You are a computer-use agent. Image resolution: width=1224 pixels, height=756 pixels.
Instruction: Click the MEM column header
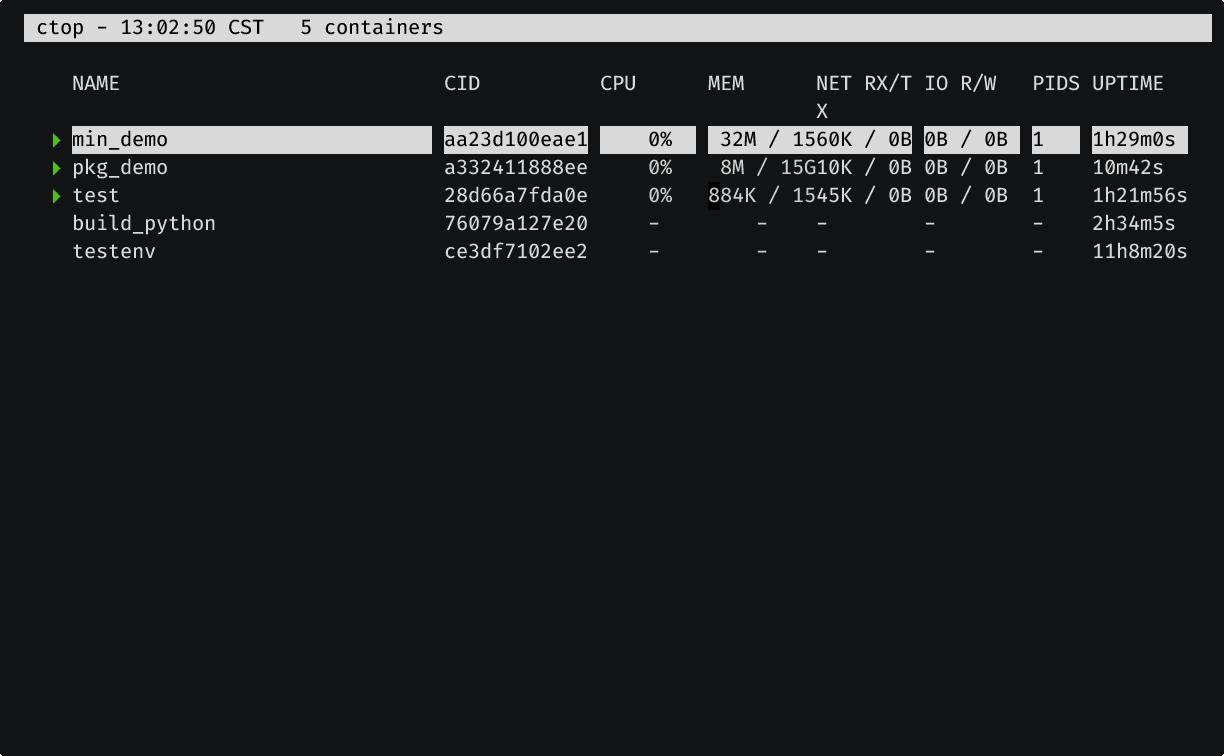tap(726, 84)
